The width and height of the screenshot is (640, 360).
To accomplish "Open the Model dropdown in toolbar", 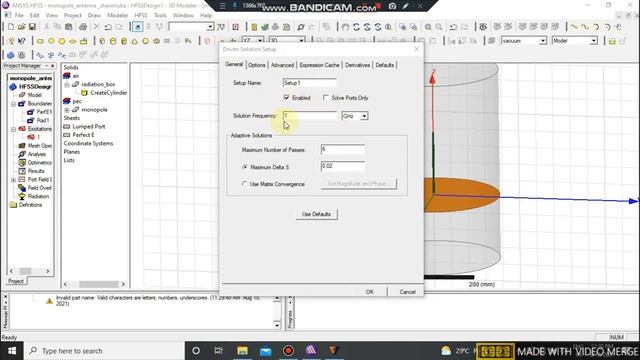I will (594, 41).
